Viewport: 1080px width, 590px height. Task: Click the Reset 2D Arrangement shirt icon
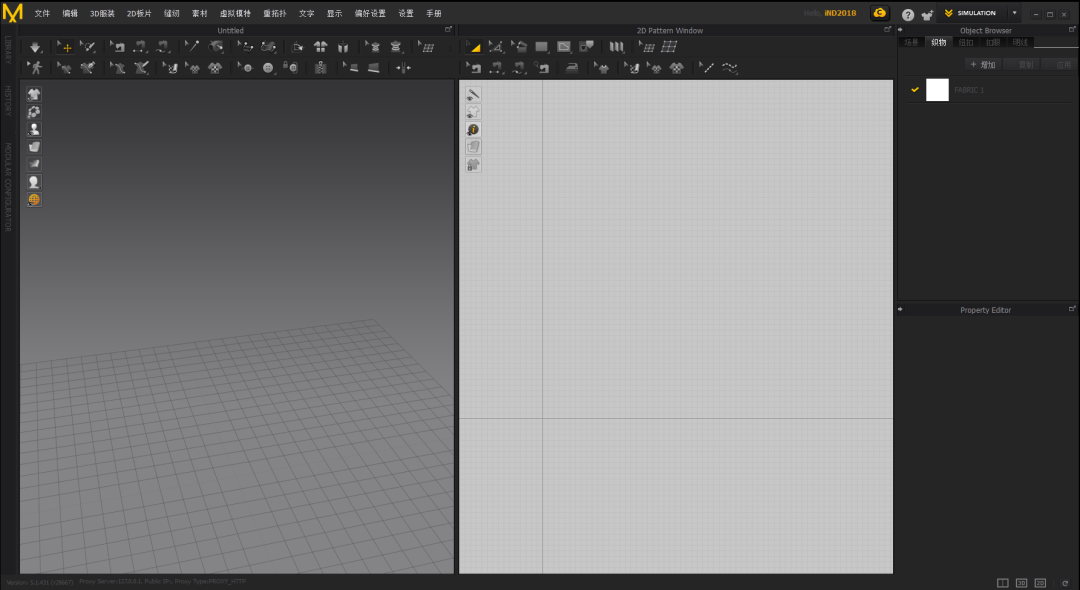coord(320,47)
